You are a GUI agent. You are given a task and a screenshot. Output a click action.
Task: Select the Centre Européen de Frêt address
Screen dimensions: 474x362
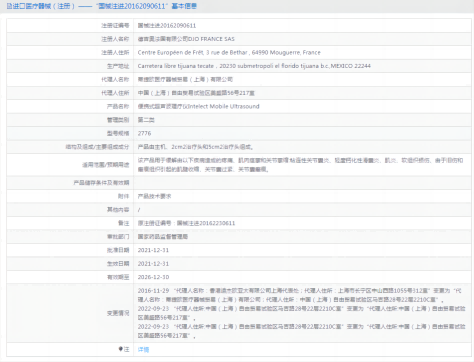click(x=229, y=52)
